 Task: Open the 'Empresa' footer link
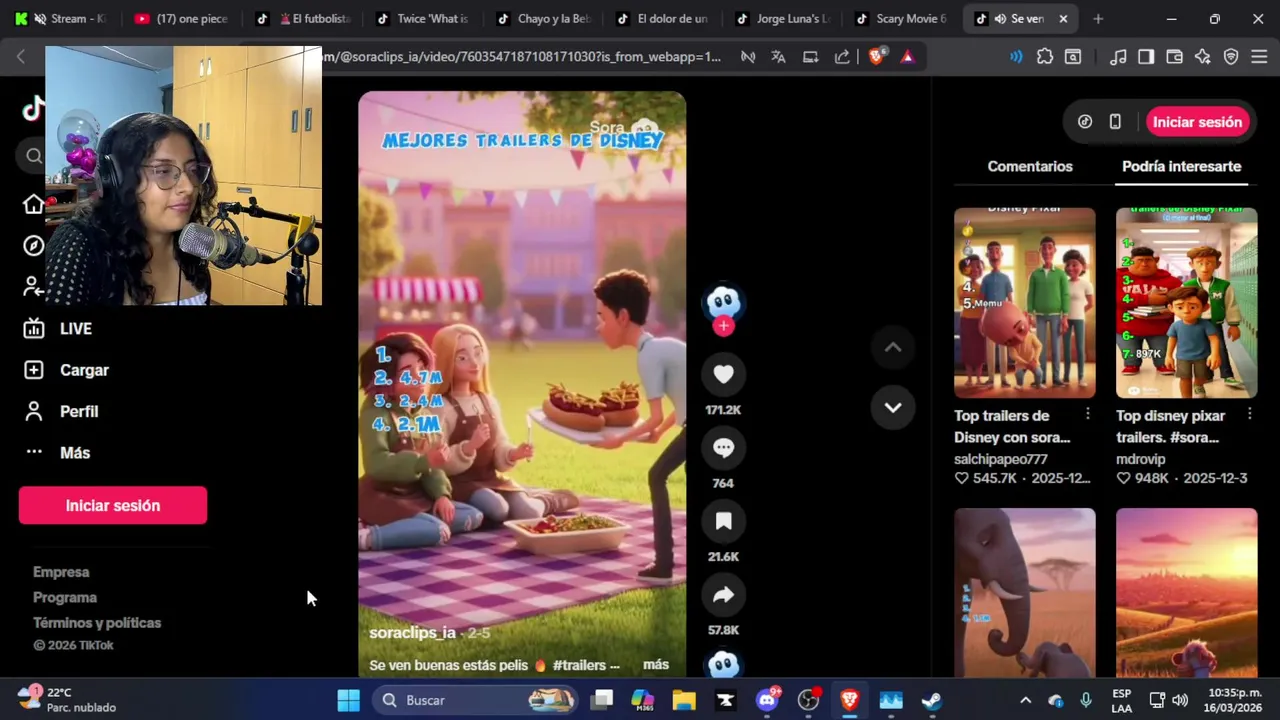(61, 572)
